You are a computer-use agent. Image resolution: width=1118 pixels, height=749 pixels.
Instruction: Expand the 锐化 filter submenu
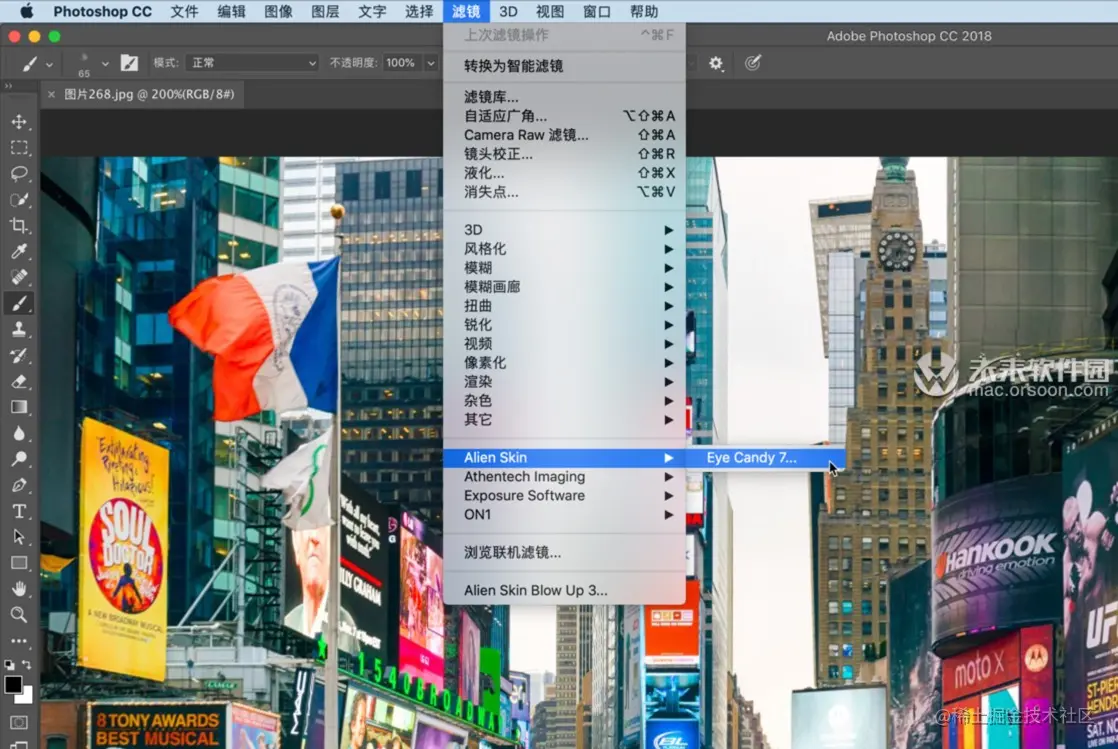click(564, 325)
